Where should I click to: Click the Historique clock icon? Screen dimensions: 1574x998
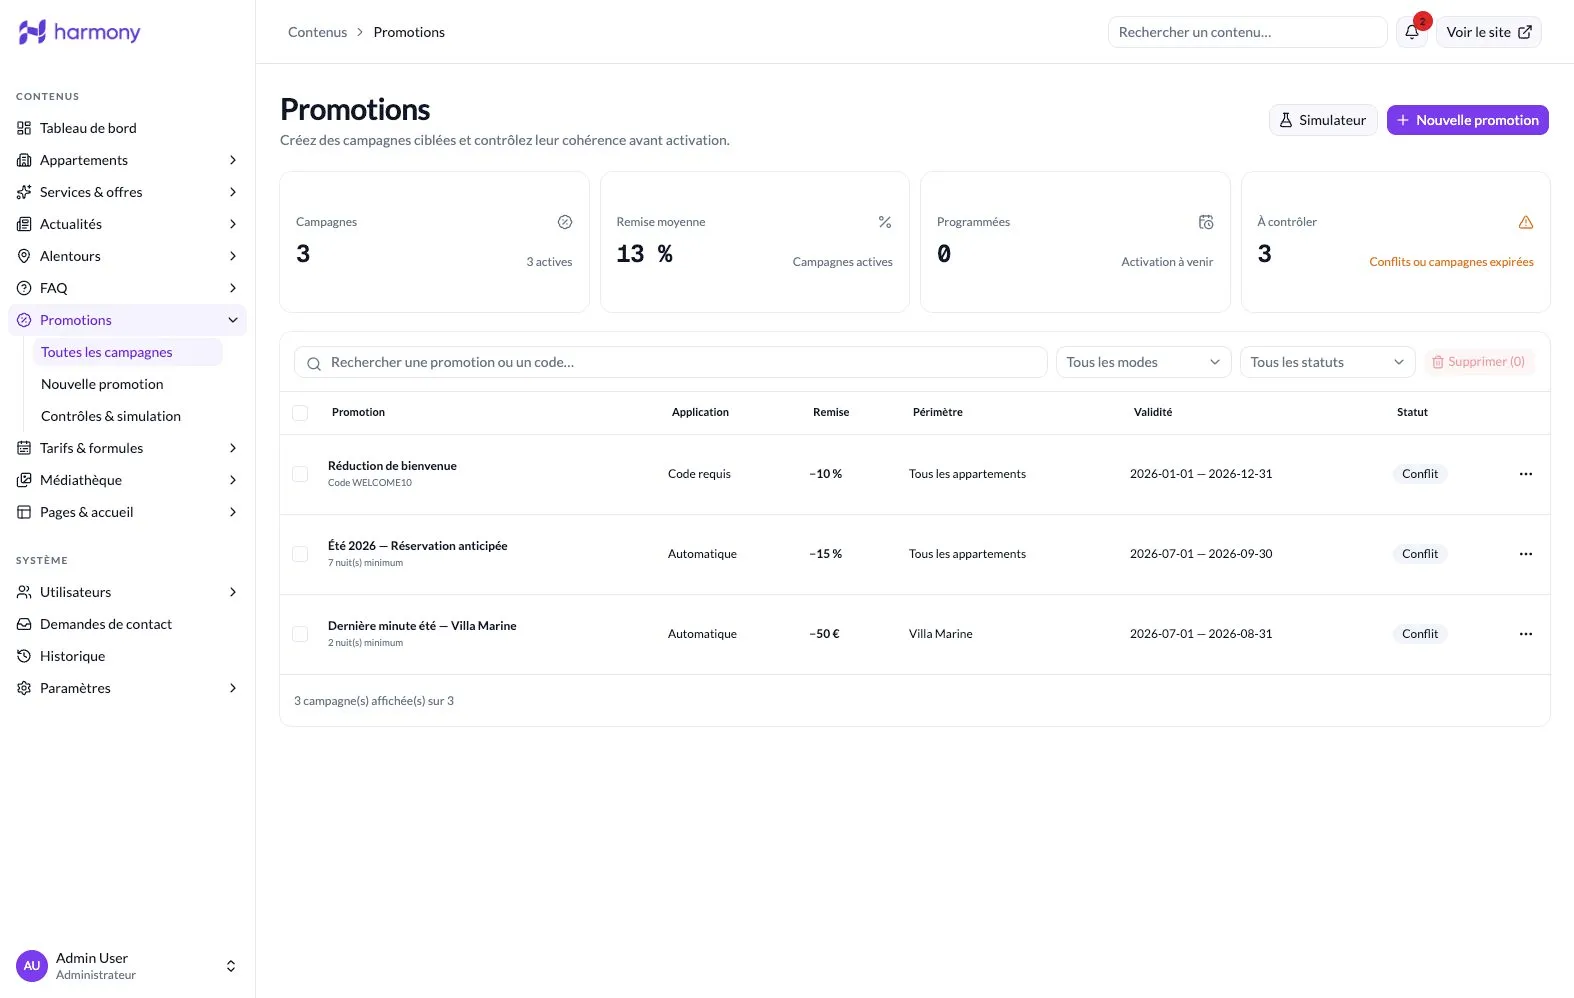coord(24,656)
